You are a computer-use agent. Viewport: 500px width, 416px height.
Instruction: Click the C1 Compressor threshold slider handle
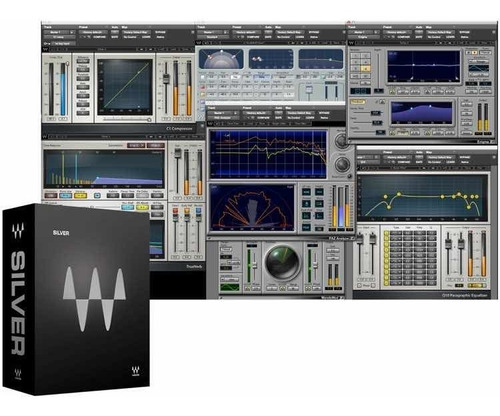pyautogui.click(x=67, y=64)
